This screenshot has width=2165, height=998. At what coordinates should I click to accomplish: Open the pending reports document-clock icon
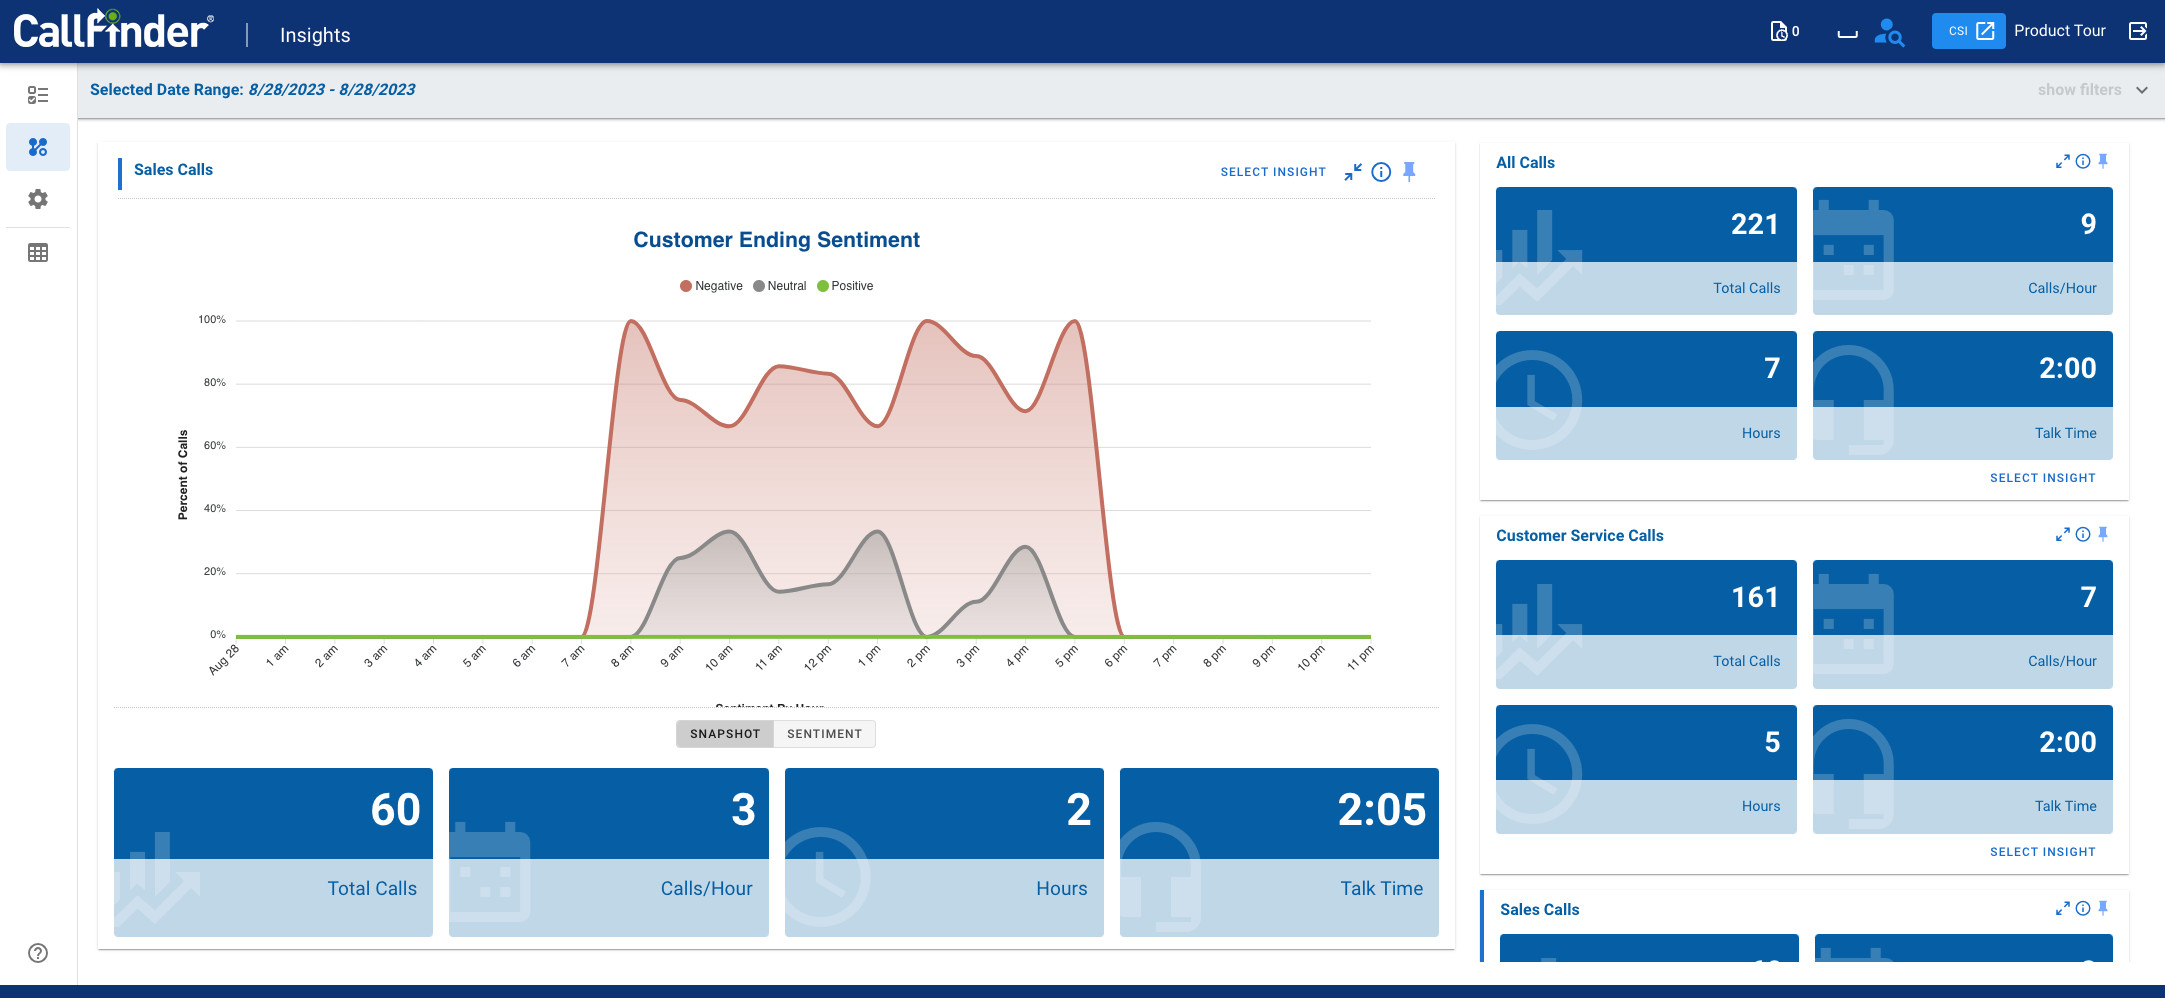1782,32
